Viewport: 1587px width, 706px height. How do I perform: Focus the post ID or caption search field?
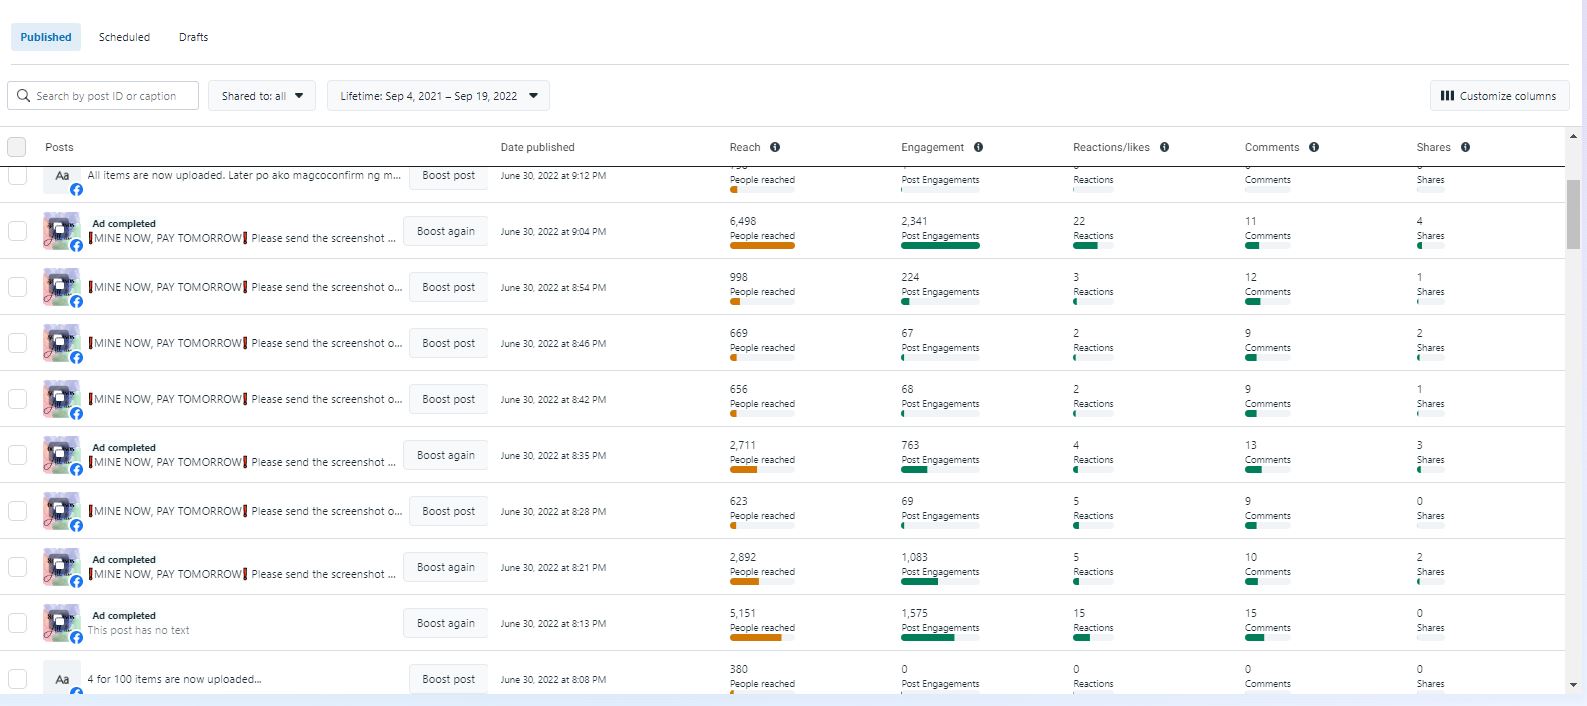click(x=112, y=96)
